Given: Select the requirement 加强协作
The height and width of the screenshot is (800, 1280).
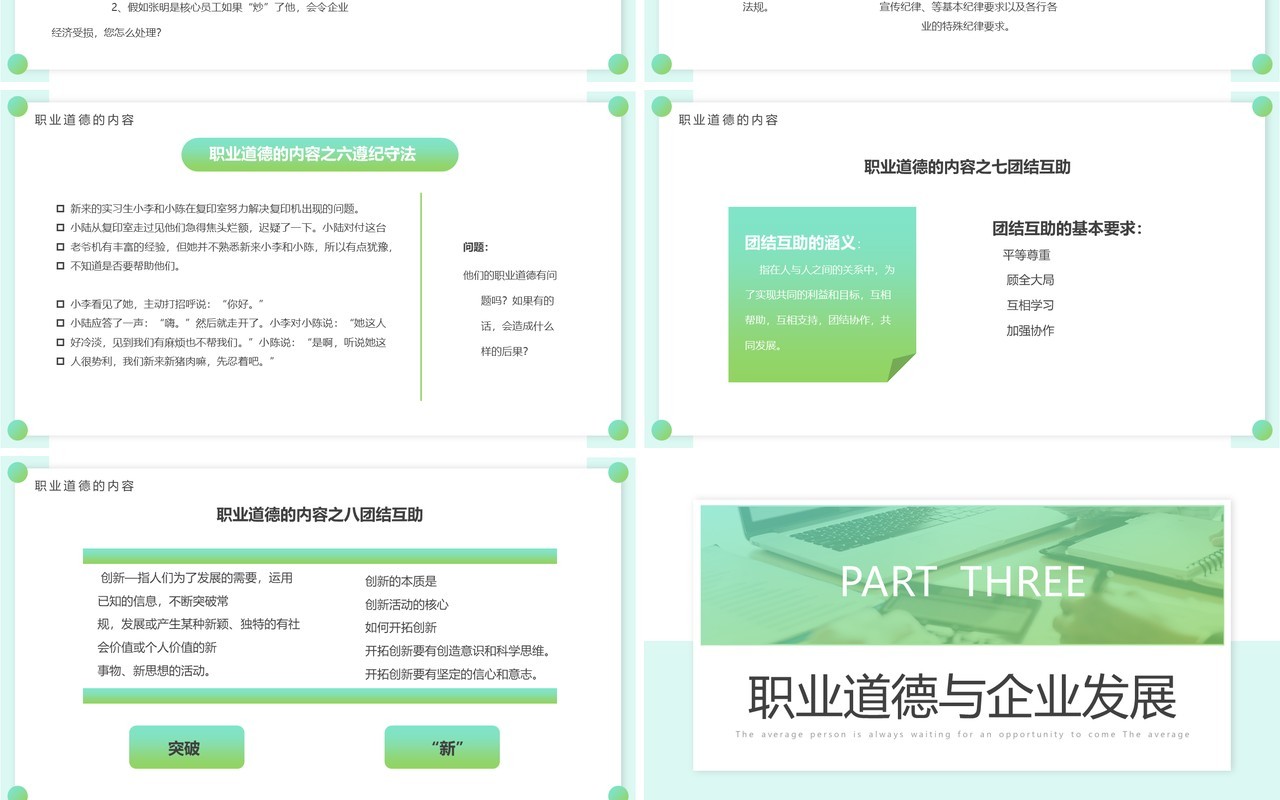Looking at the screenshot, I should tap(1030, 330).
